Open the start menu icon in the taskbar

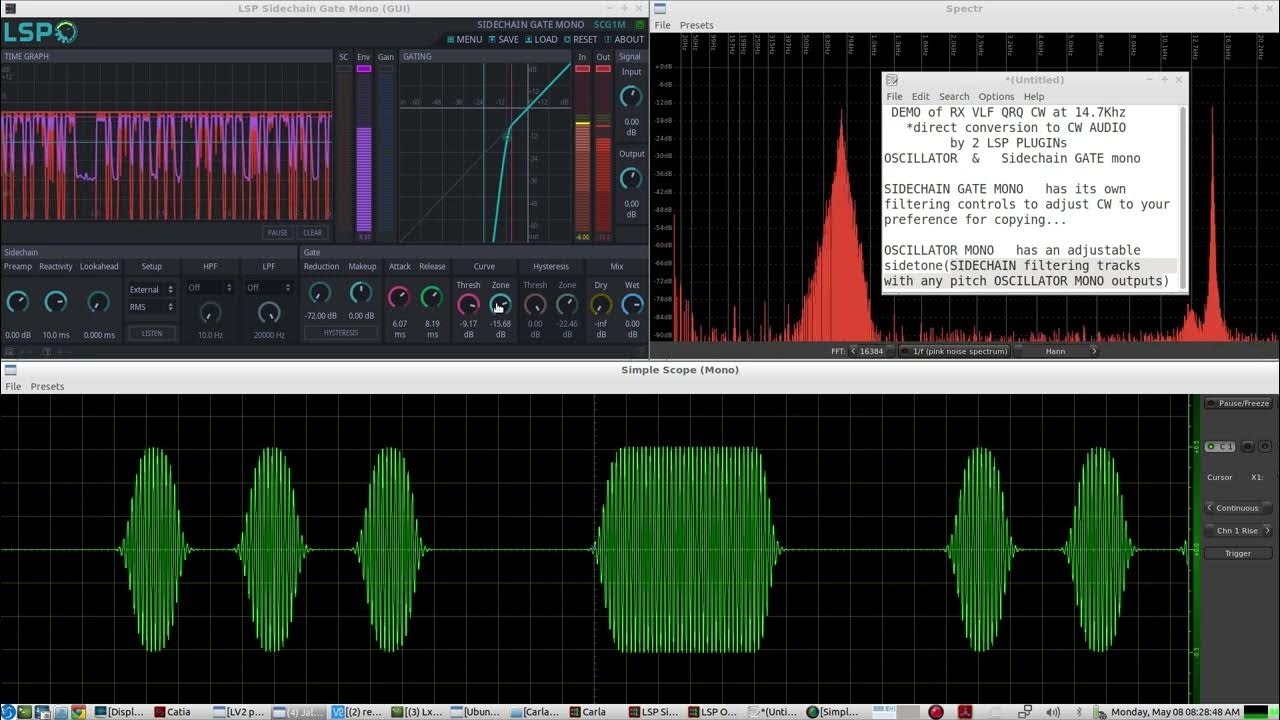[x=8, y=712]
